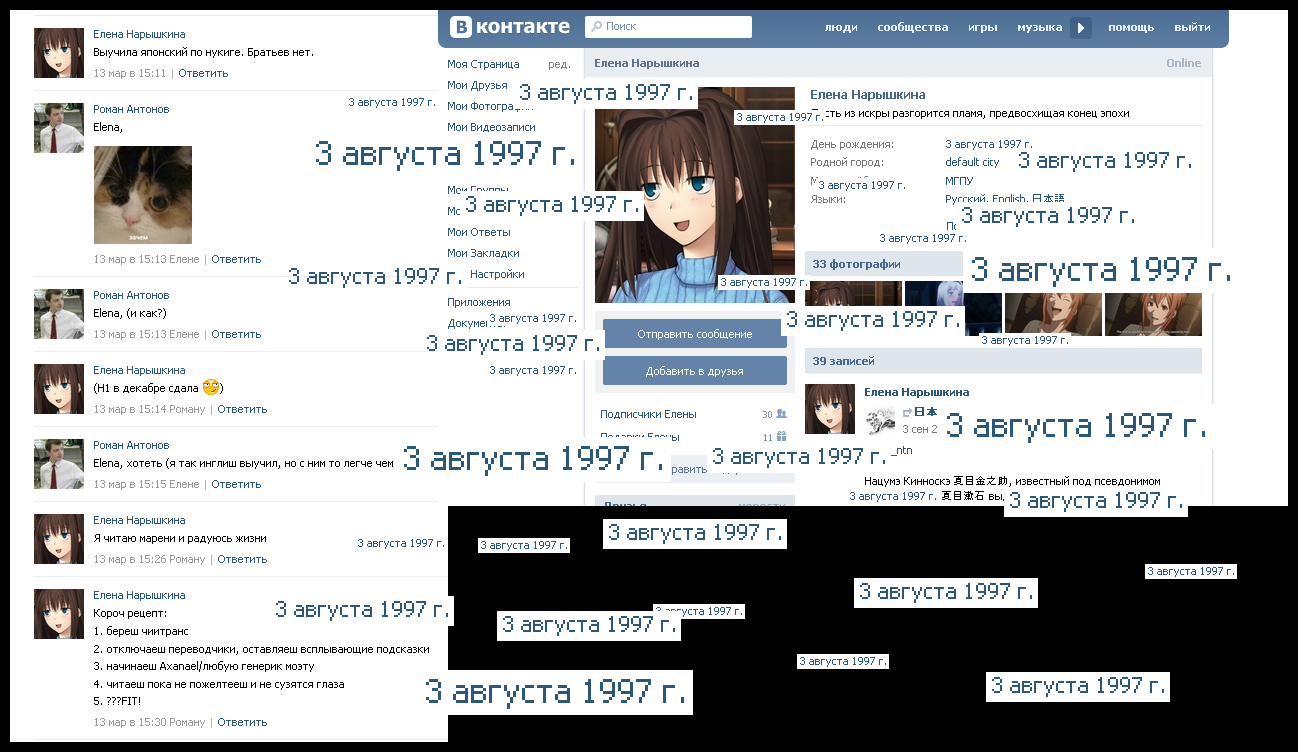Open Мои Закладки

[x=483, y=253]
